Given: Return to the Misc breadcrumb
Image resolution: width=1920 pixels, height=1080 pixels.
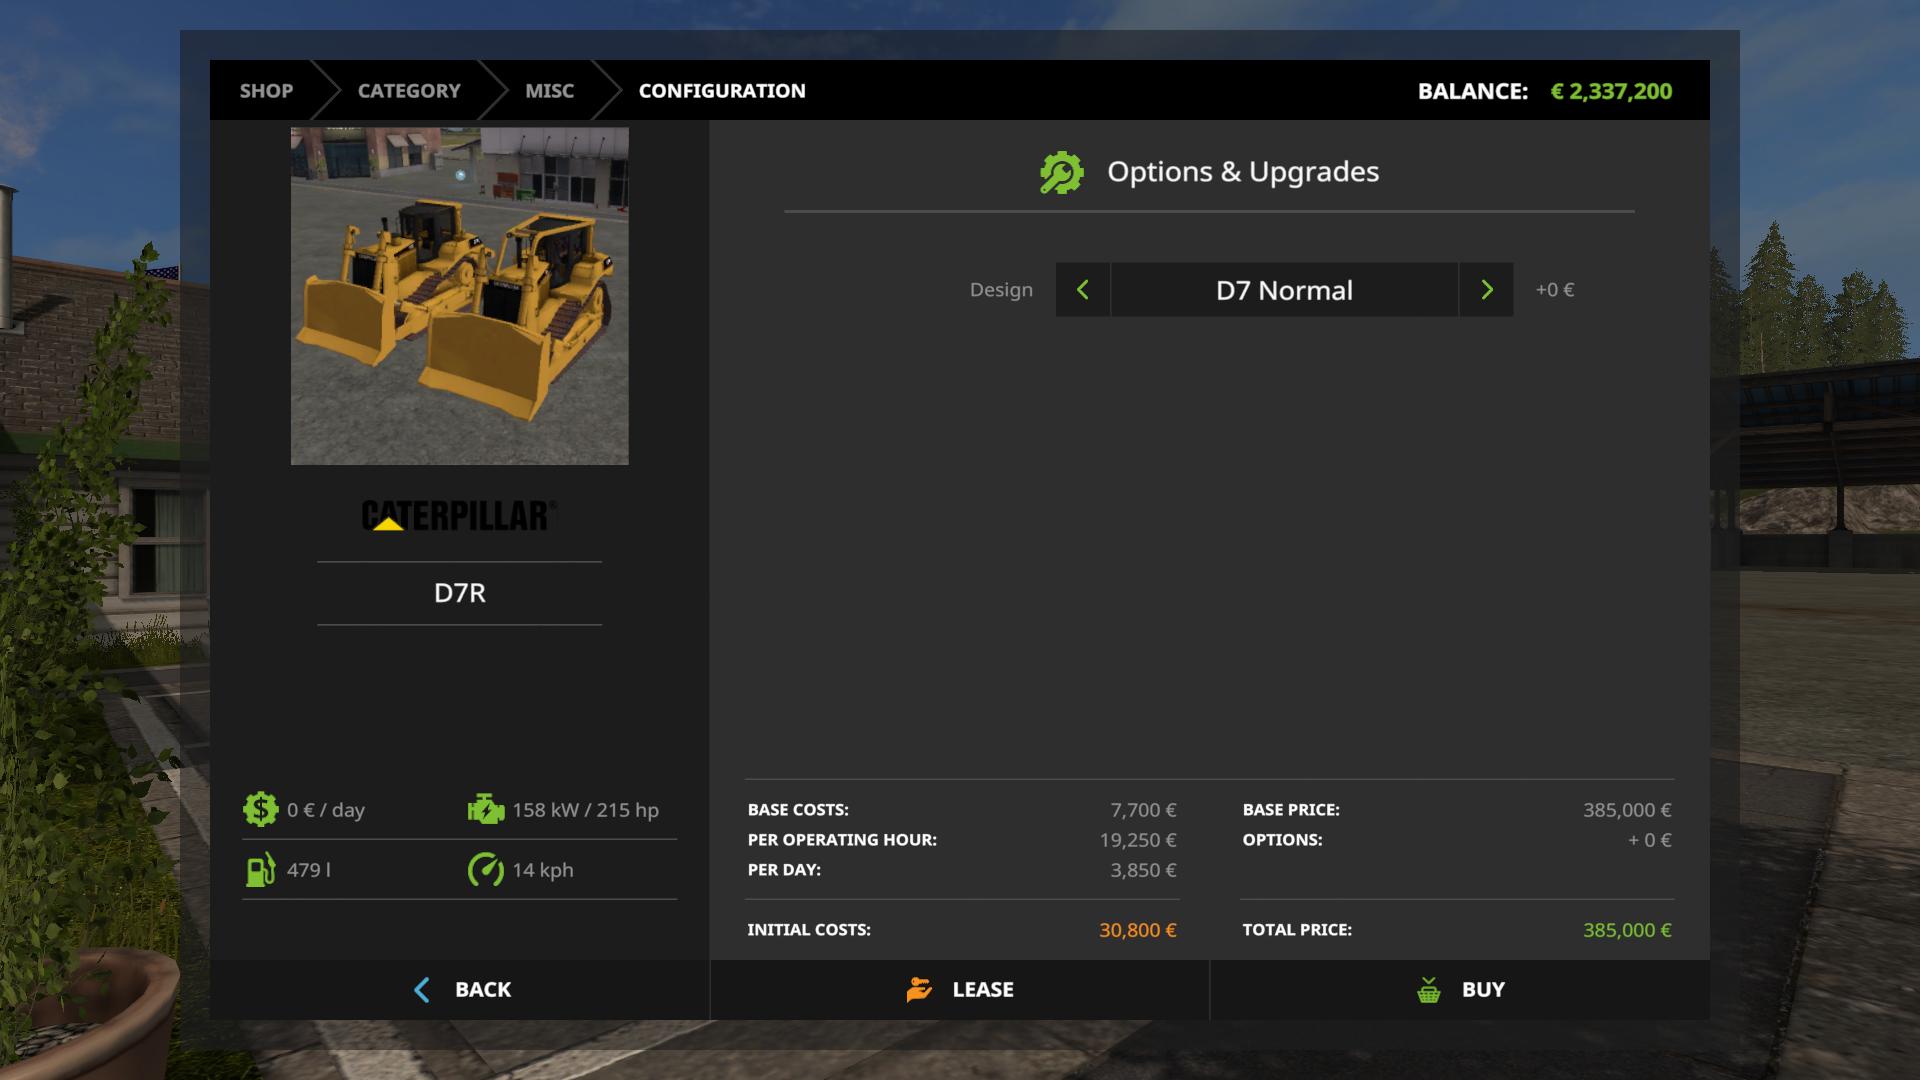Looking at the screenshot, I should pos(549,91).
